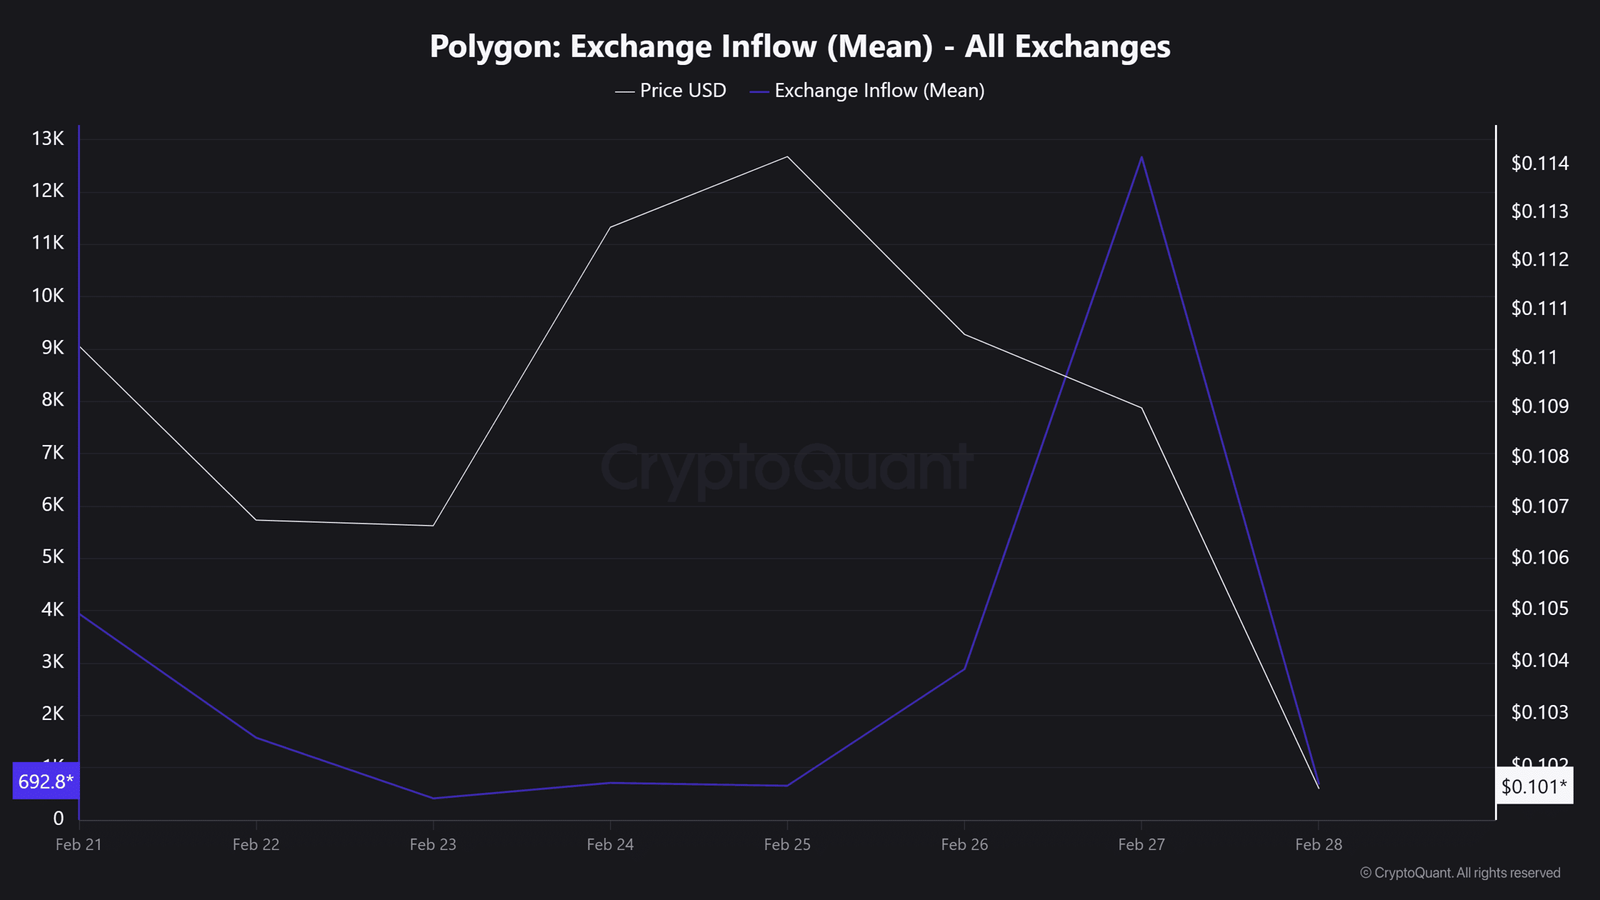1600x900 pixels.
Task: Select the Feb 27 date label
Action: (x=1141, y=845)
